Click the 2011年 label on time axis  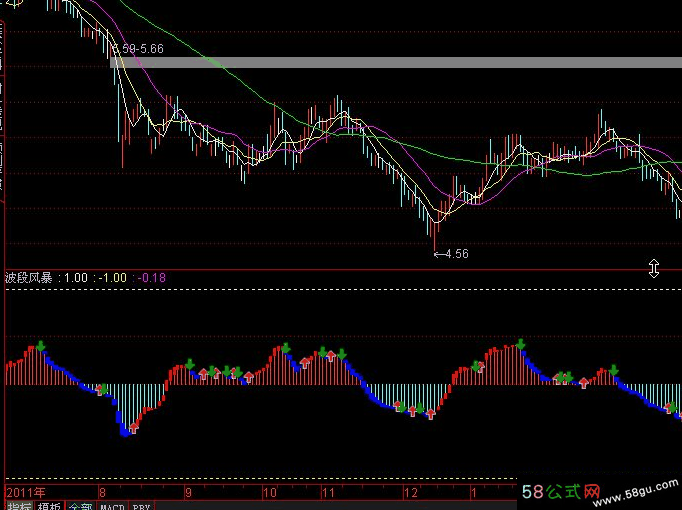coord(26,493)
